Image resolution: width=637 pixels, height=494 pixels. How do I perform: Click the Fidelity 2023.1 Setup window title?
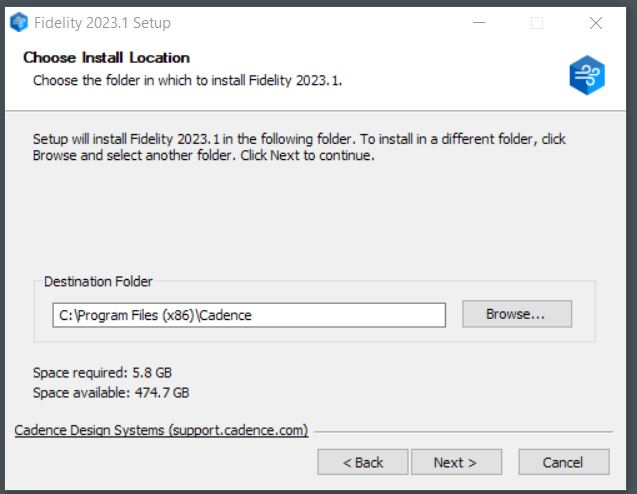coord(102,23)
